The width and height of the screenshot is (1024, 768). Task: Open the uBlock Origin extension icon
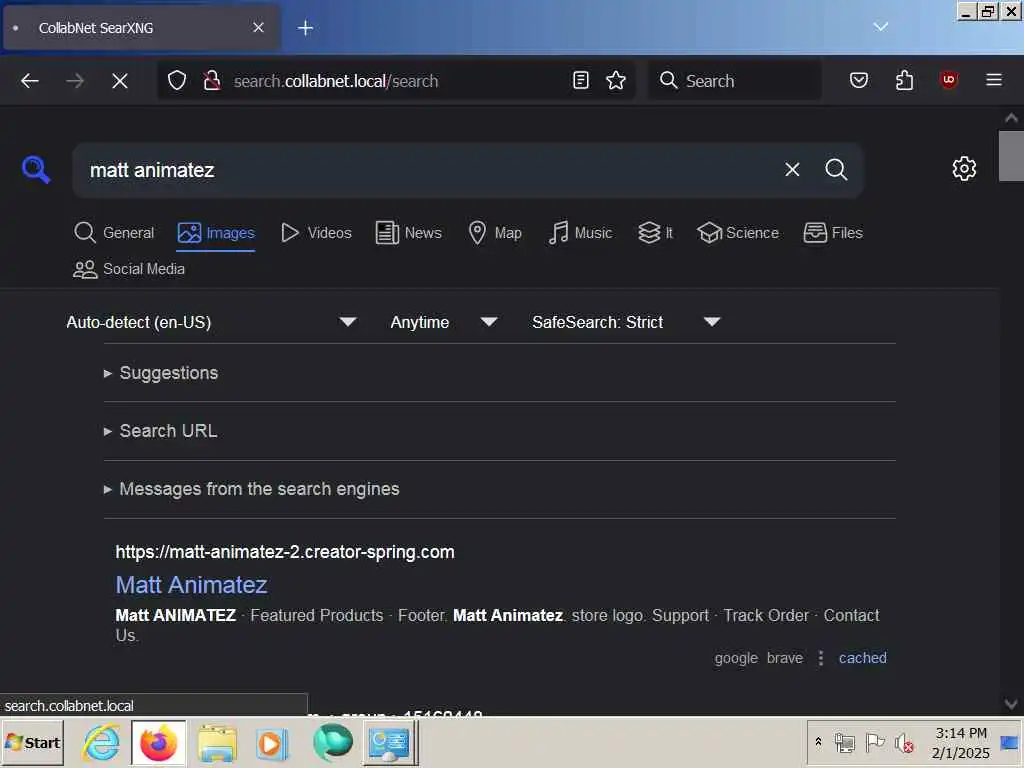(949, 80)
